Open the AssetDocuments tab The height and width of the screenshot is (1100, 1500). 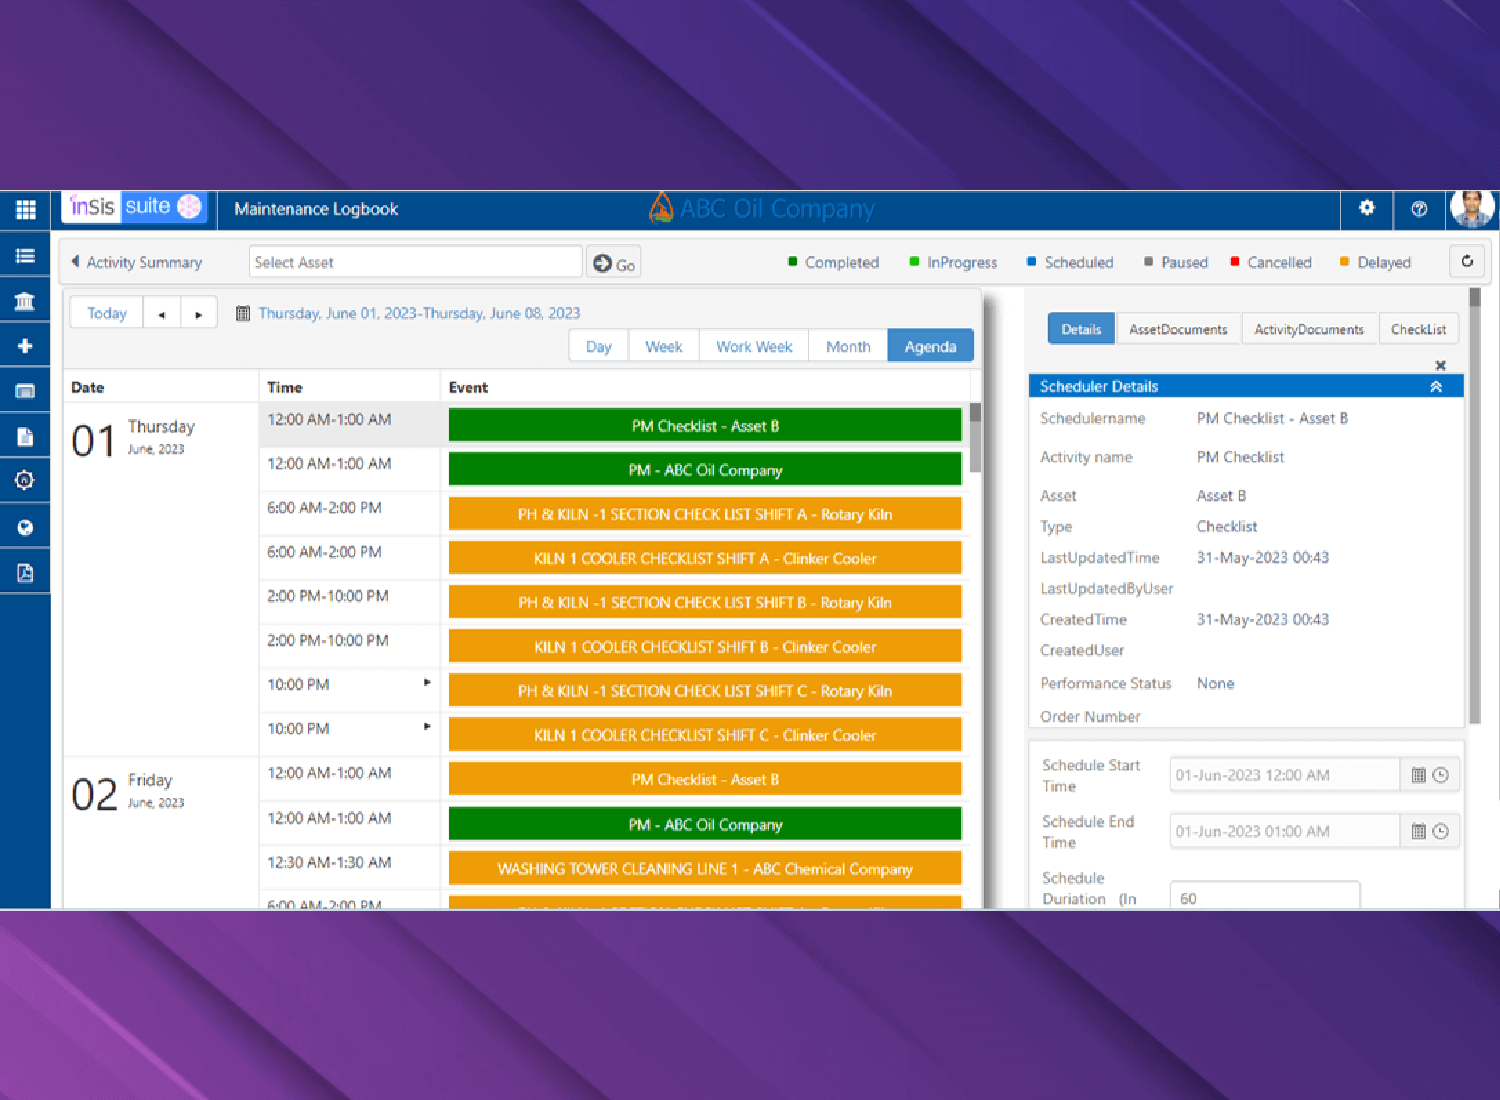pyautogui.click(x=1177, y=329)
